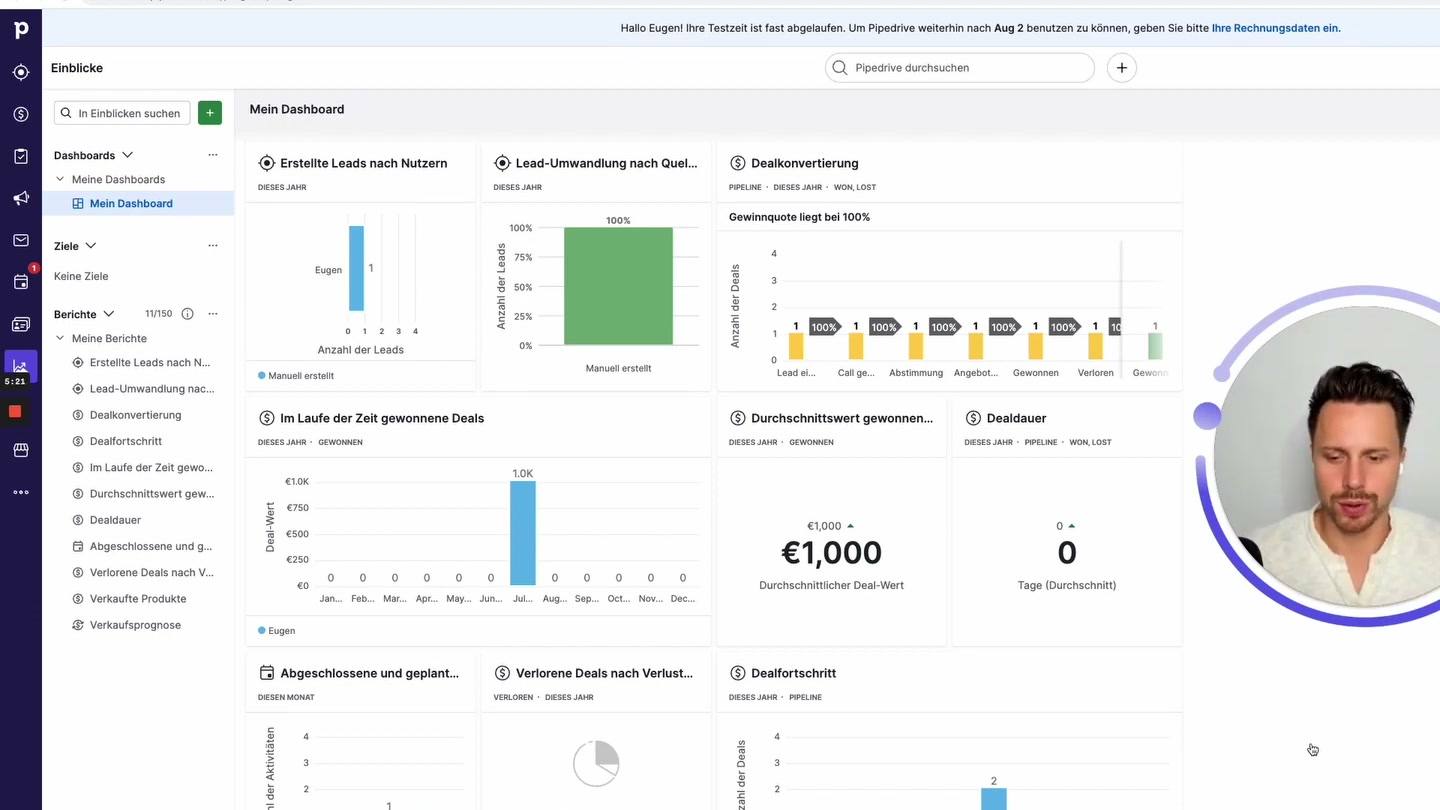
Task: Select the Contacts icon in the left navbar
Action: click(x=21, y=324)
